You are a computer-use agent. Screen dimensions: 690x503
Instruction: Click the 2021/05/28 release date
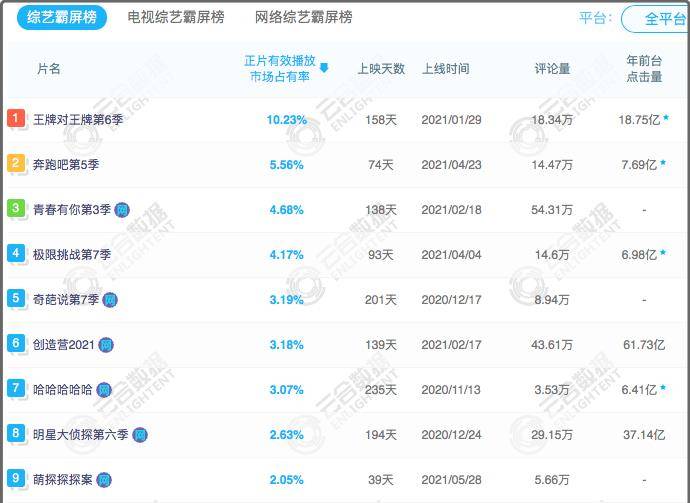click(451, 480)
